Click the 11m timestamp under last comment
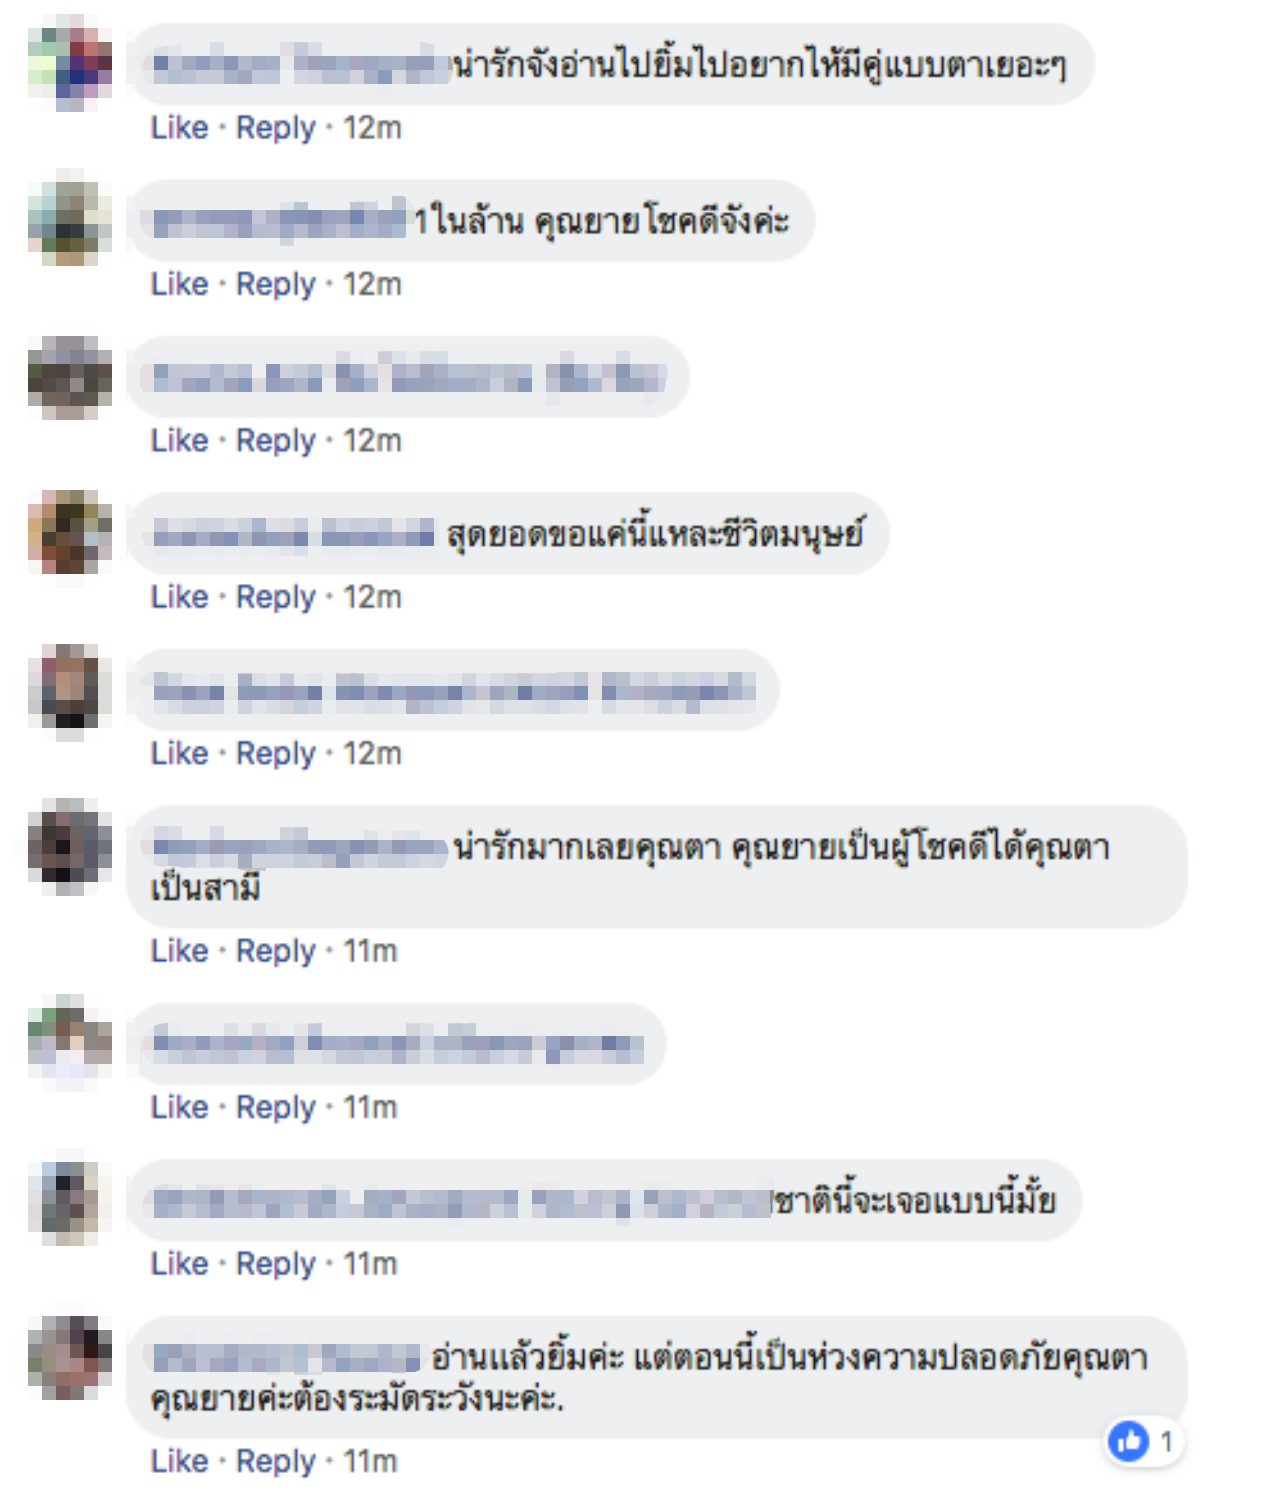Image resolution: width=1280 pixels, height=1490 pixels. (370, 1461)
